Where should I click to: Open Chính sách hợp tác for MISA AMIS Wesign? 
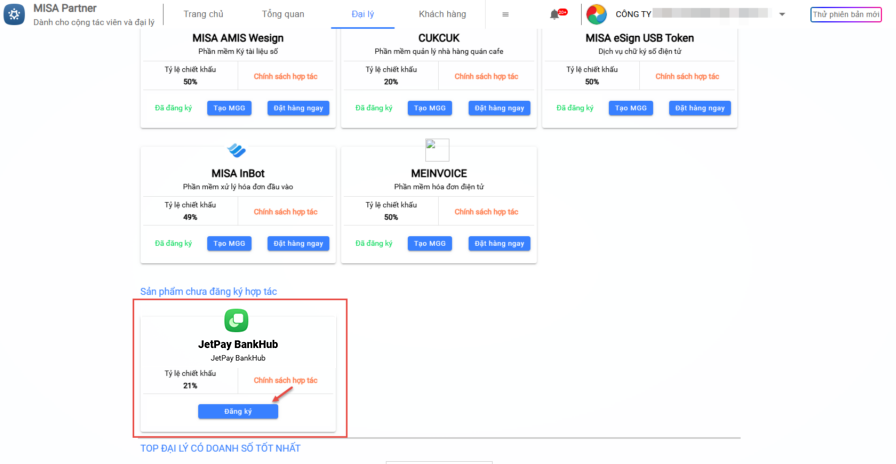click(286, 77)
